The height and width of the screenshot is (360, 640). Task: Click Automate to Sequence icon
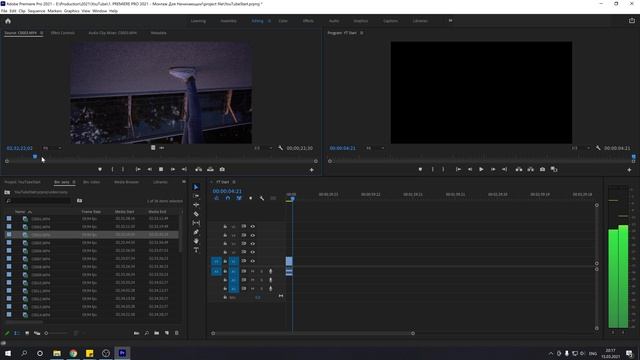[136, 333]
